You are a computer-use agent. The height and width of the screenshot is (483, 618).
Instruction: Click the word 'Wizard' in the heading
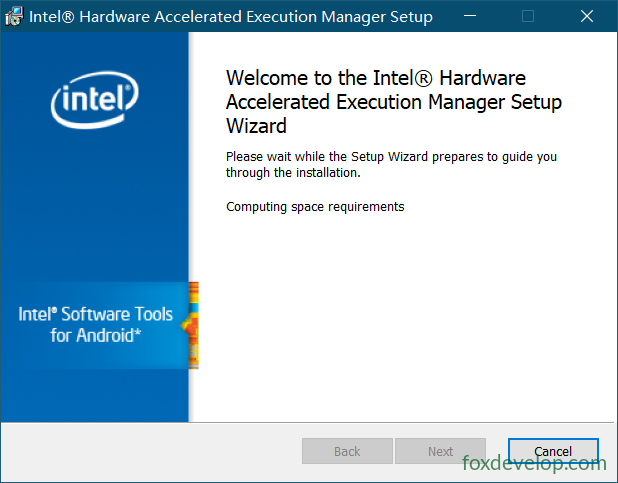click(x=256, y=126)
